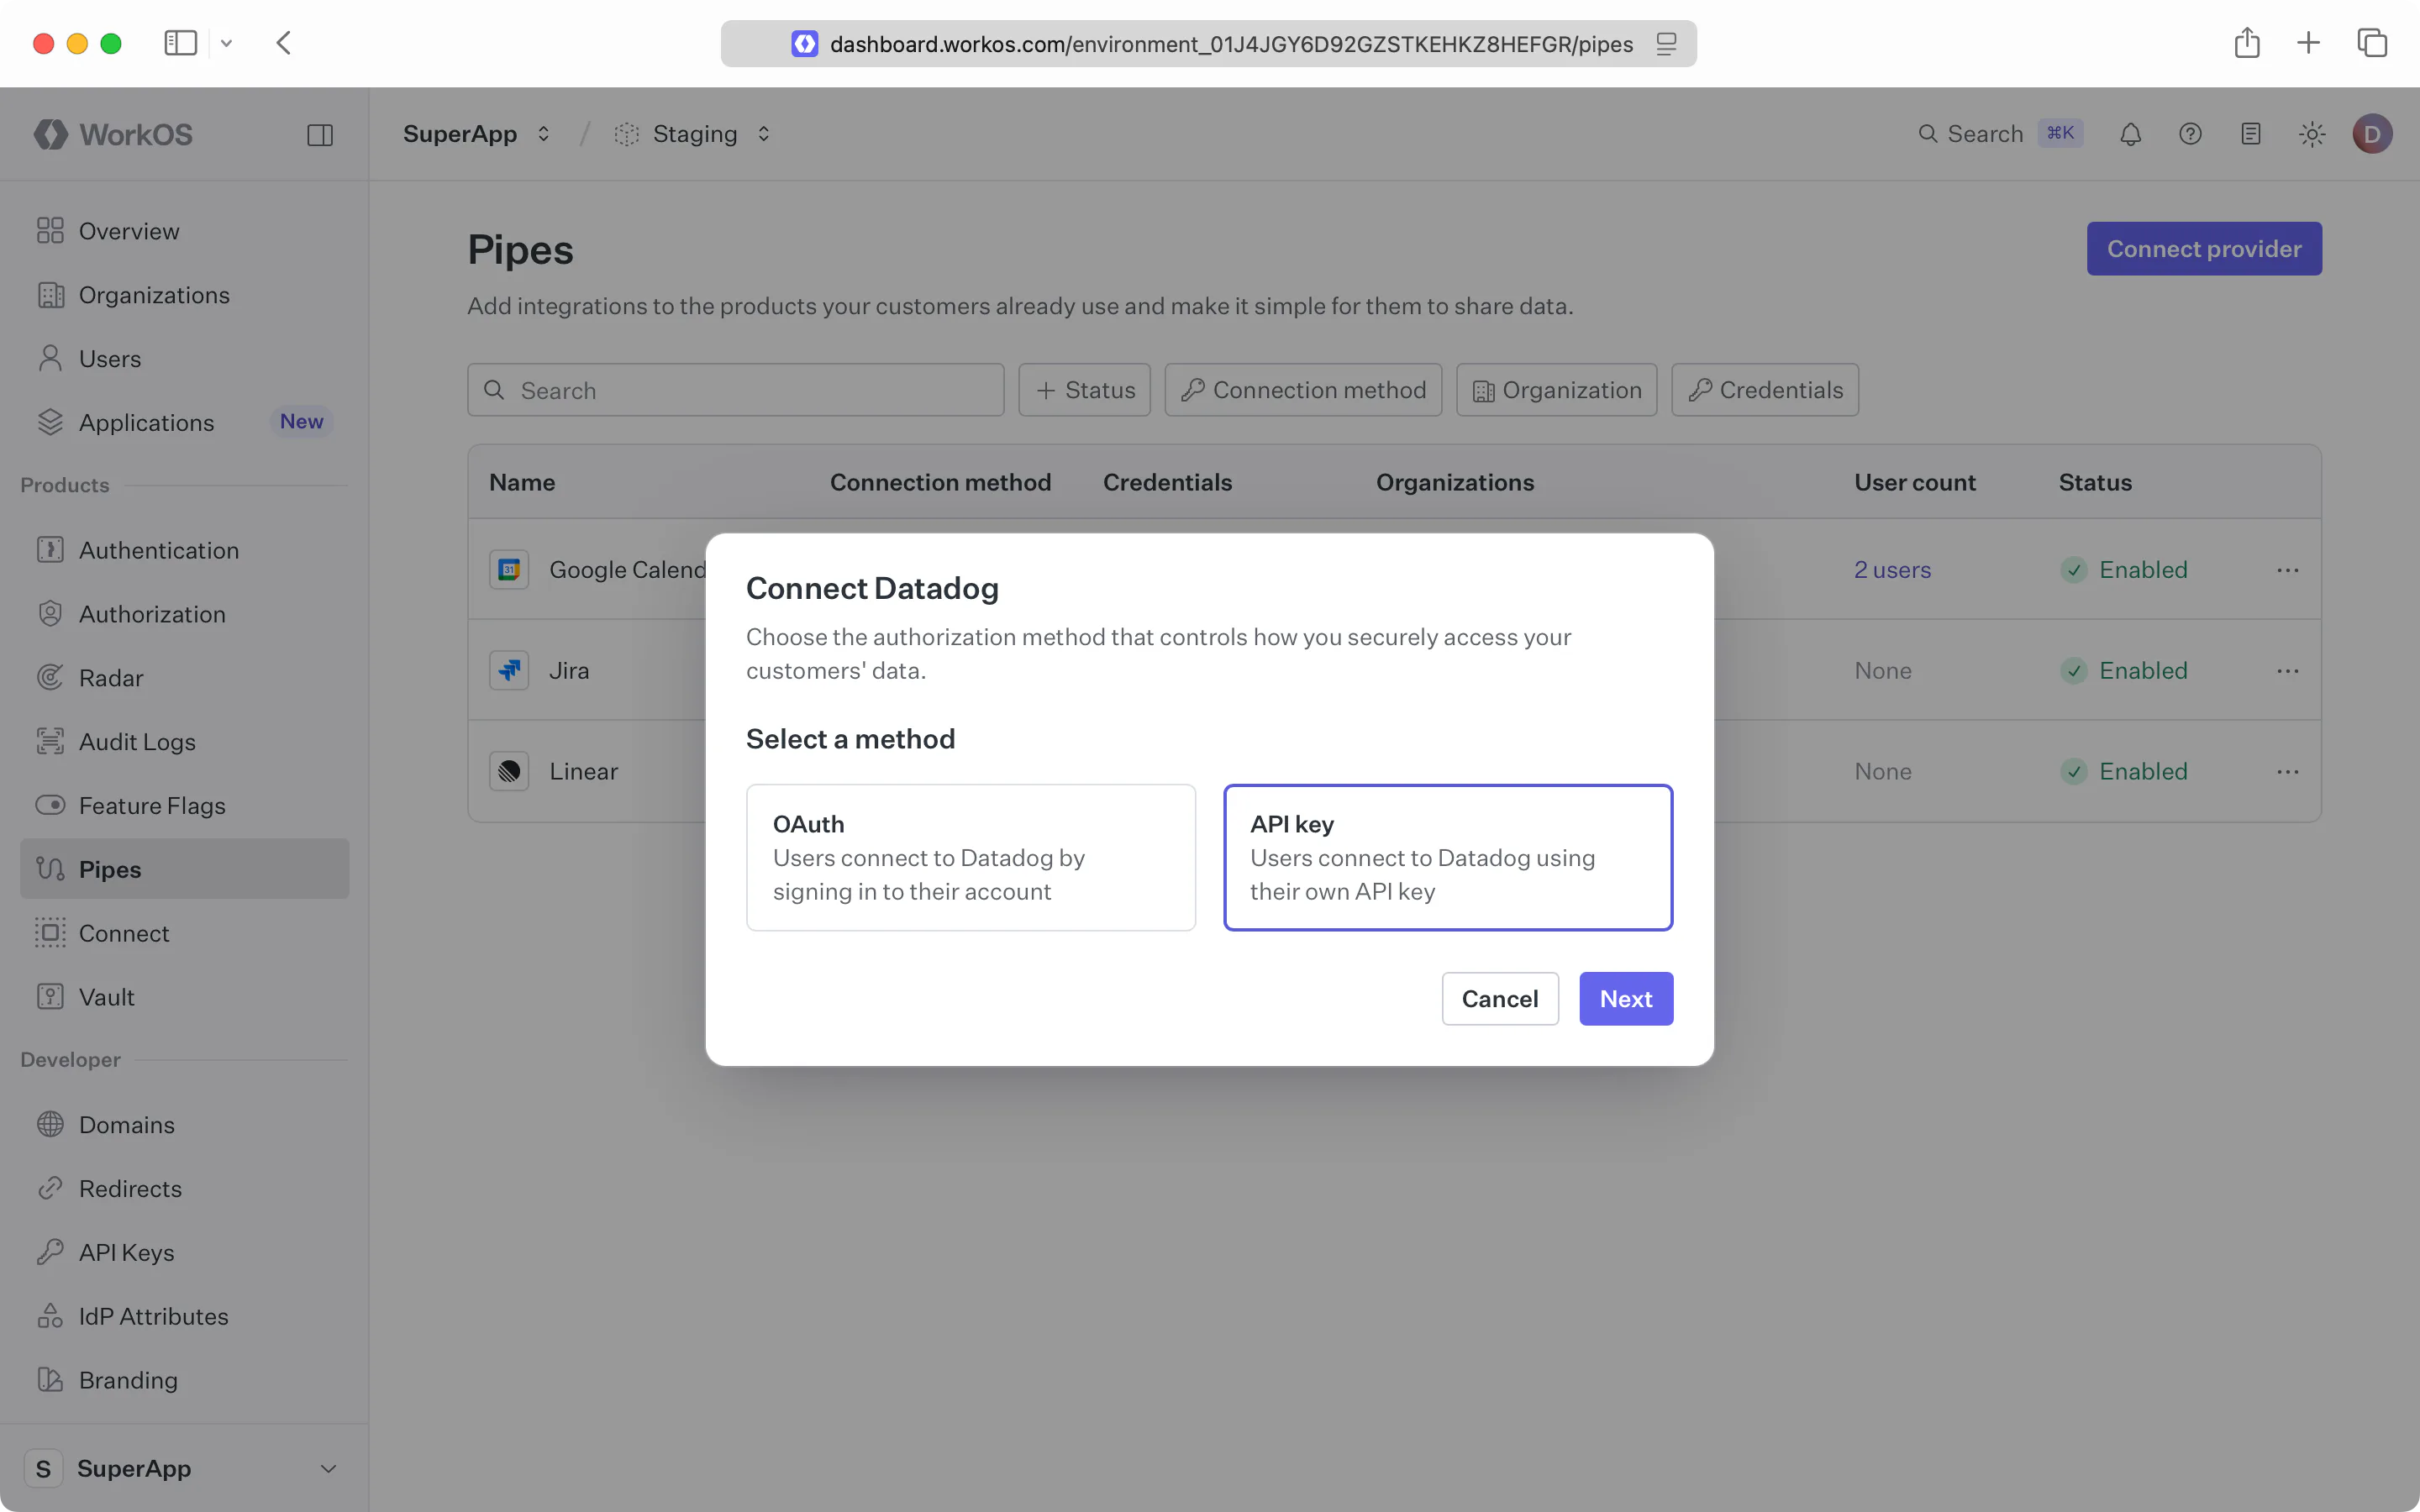This screenshot has width=2420, height=1512.
Task: Toggle the light theme sun icon
Action: 2312,134
